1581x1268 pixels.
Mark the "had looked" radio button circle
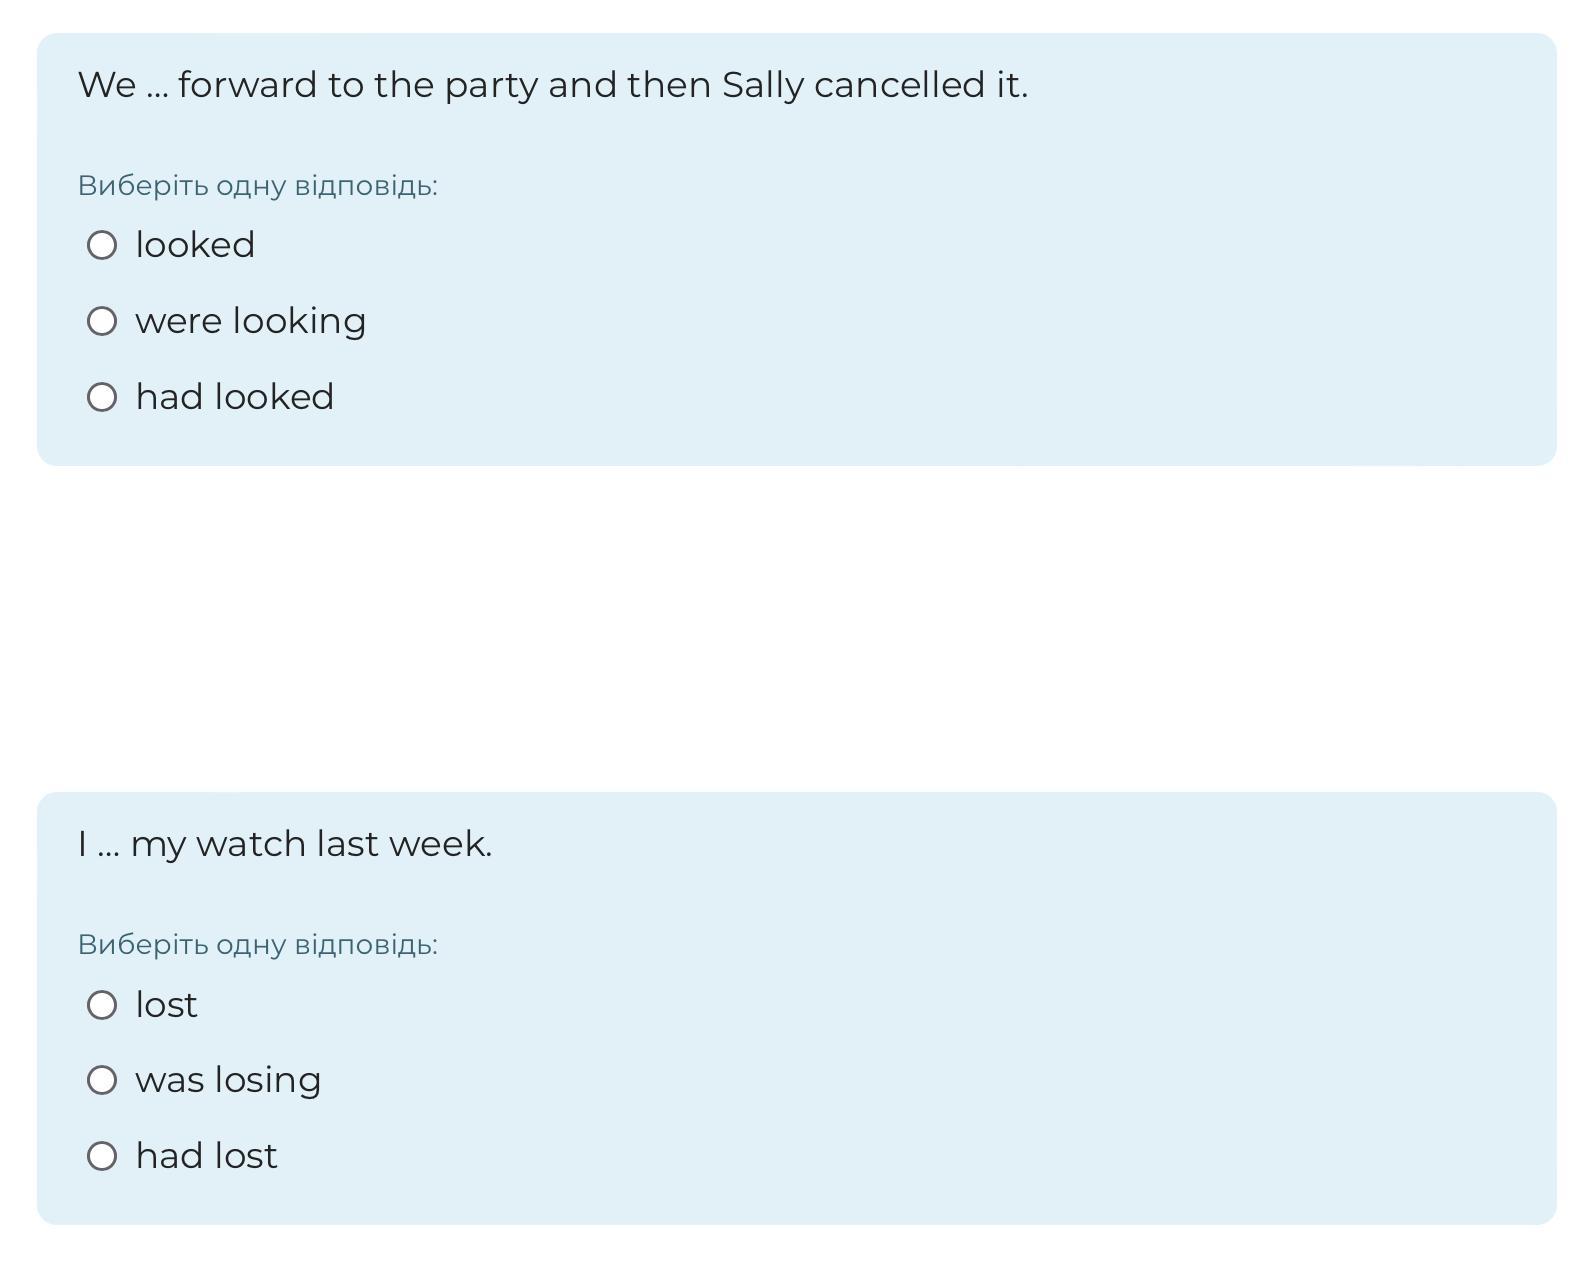click(102, 397)
